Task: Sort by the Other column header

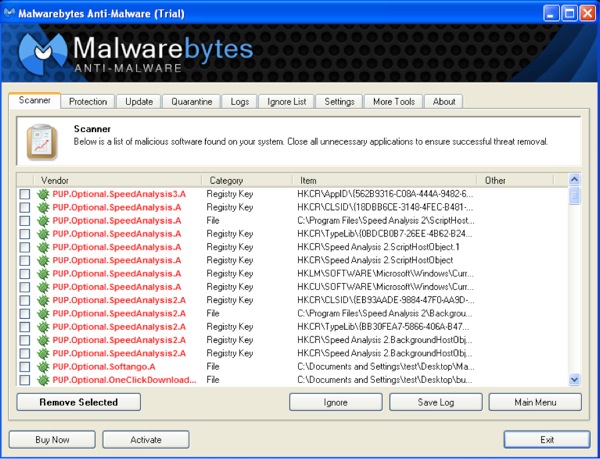Action: 515,180
